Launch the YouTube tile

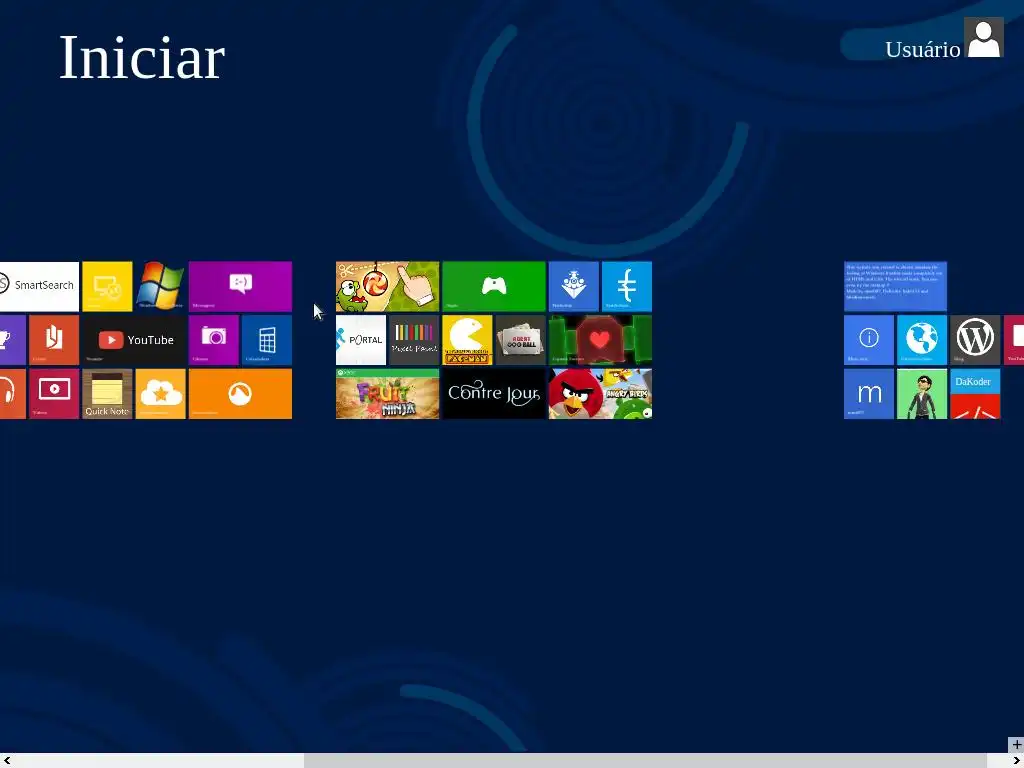134,340
